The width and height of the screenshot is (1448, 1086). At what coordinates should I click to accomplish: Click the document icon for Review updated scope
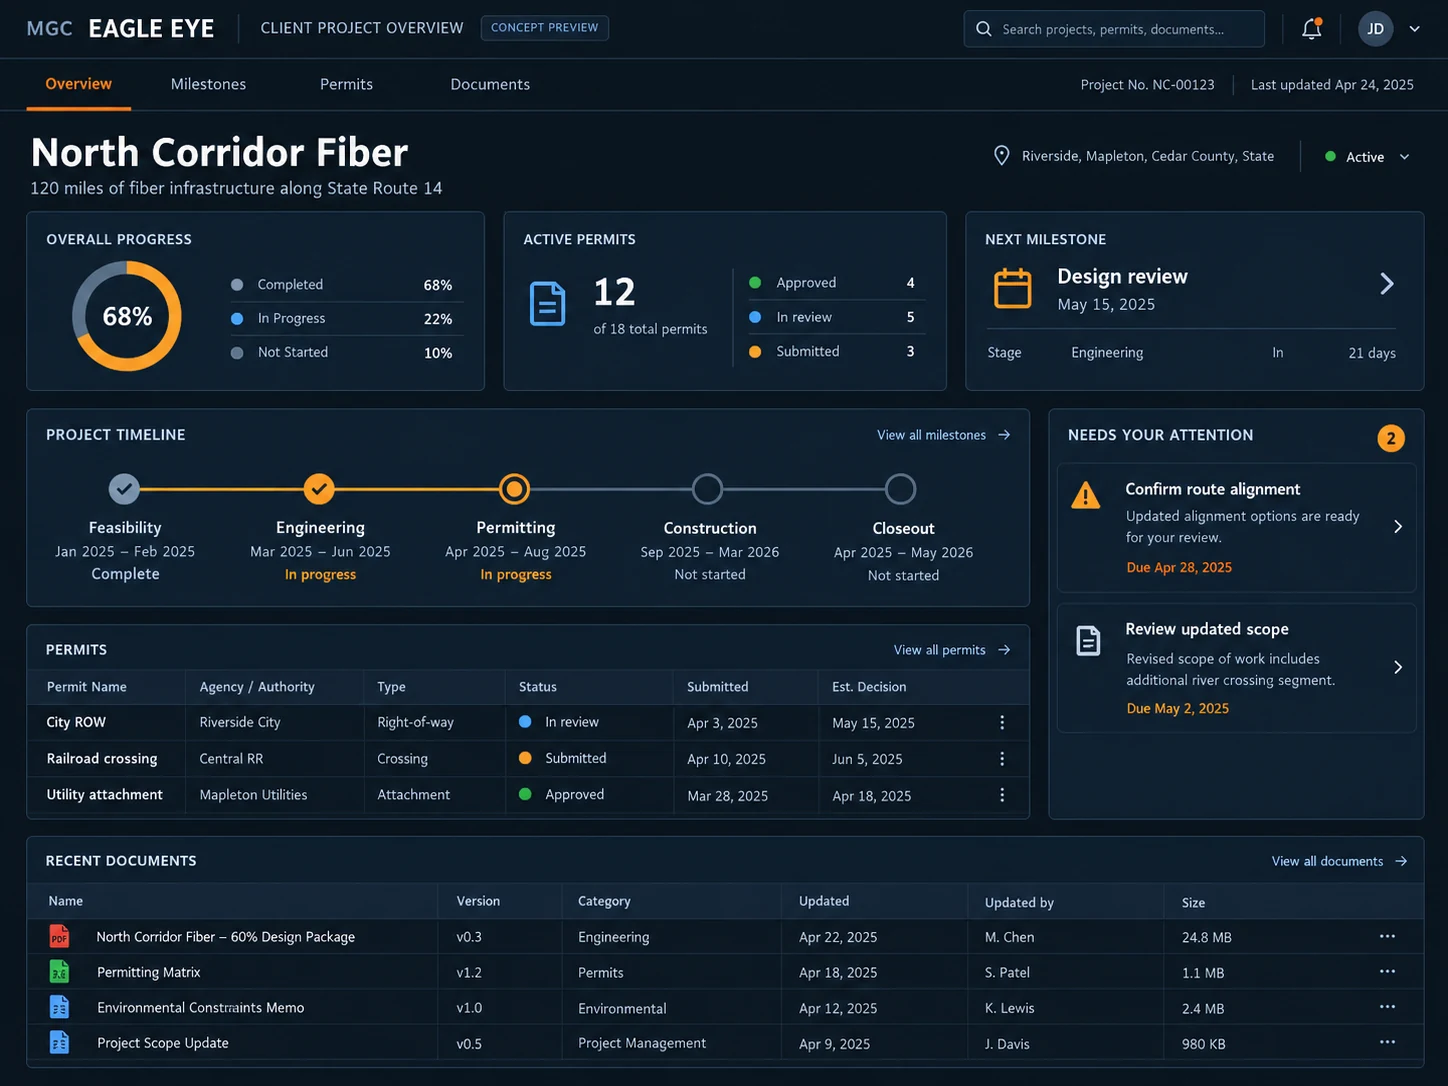click(1088, 640)
